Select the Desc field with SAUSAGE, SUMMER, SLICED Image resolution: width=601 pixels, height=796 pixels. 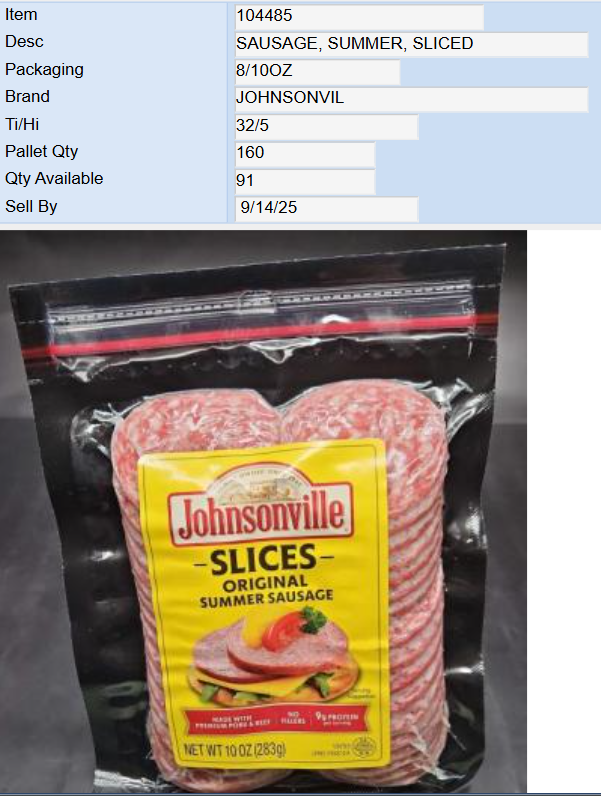tap(412, 44)
